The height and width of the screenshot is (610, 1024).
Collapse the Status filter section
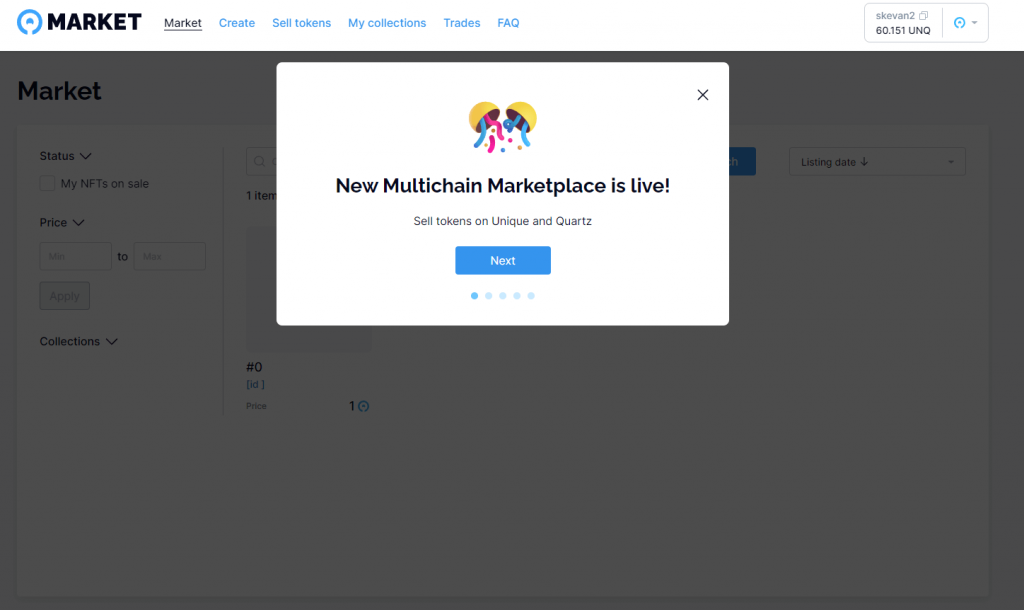pyautogui.click(x=65, y=156)
